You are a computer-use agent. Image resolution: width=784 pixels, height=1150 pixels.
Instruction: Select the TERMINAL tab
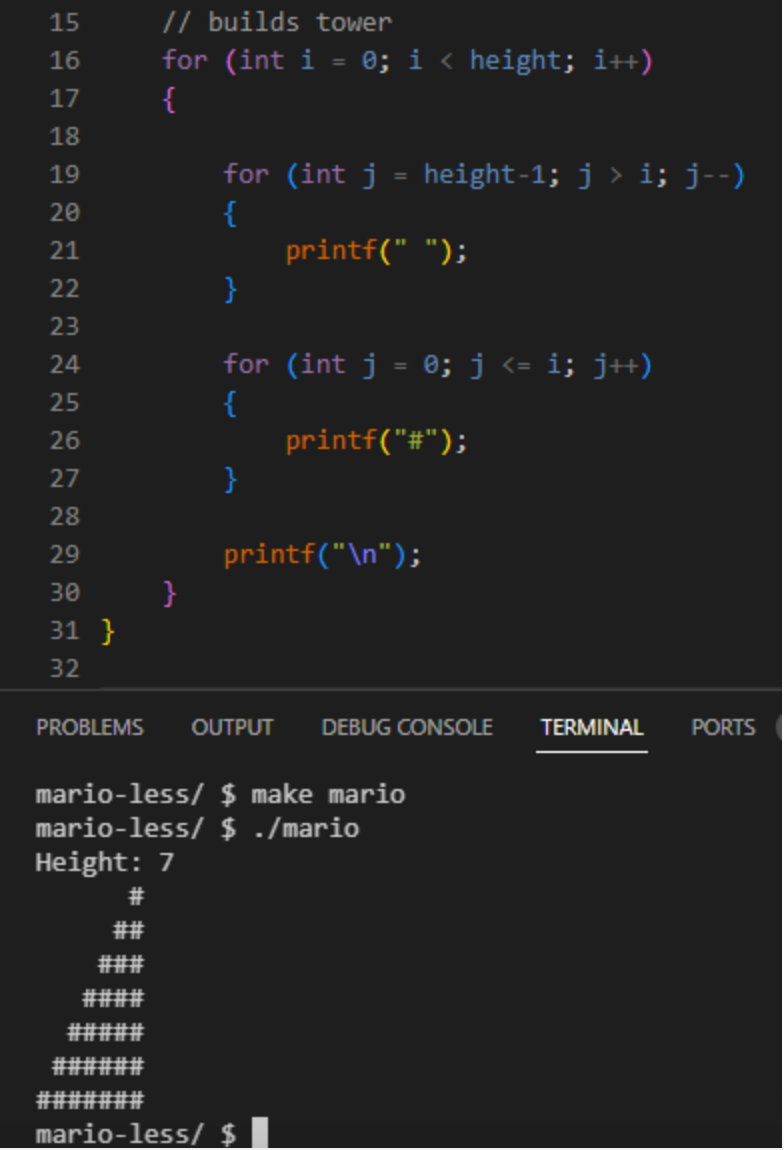click(592, 727)
